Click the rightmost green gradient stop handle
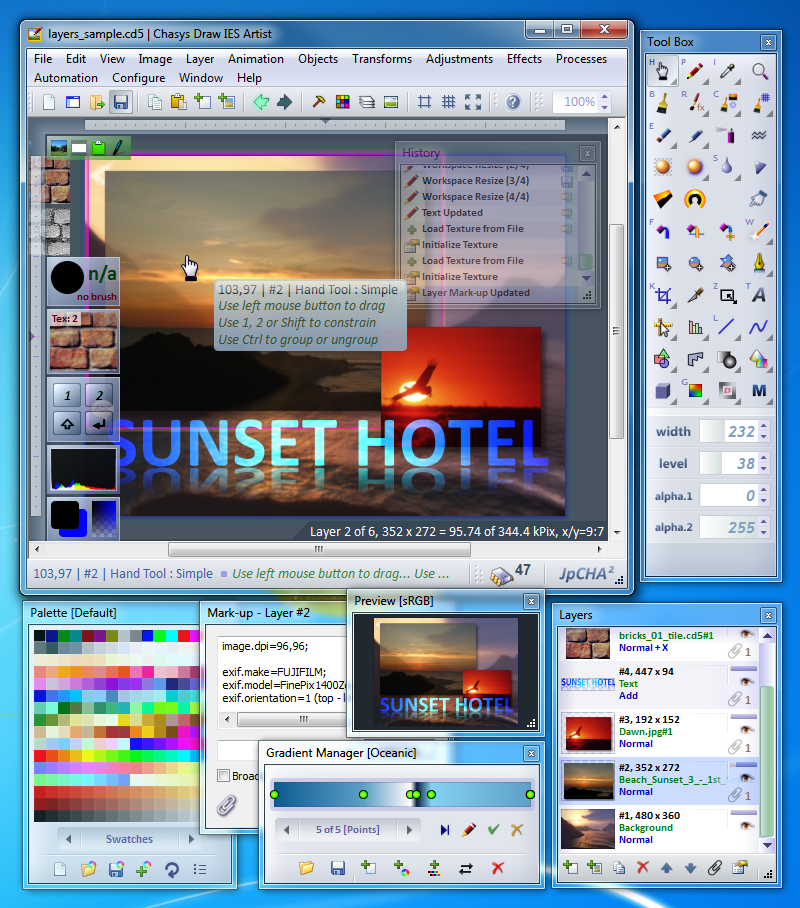 click(530, 794)
